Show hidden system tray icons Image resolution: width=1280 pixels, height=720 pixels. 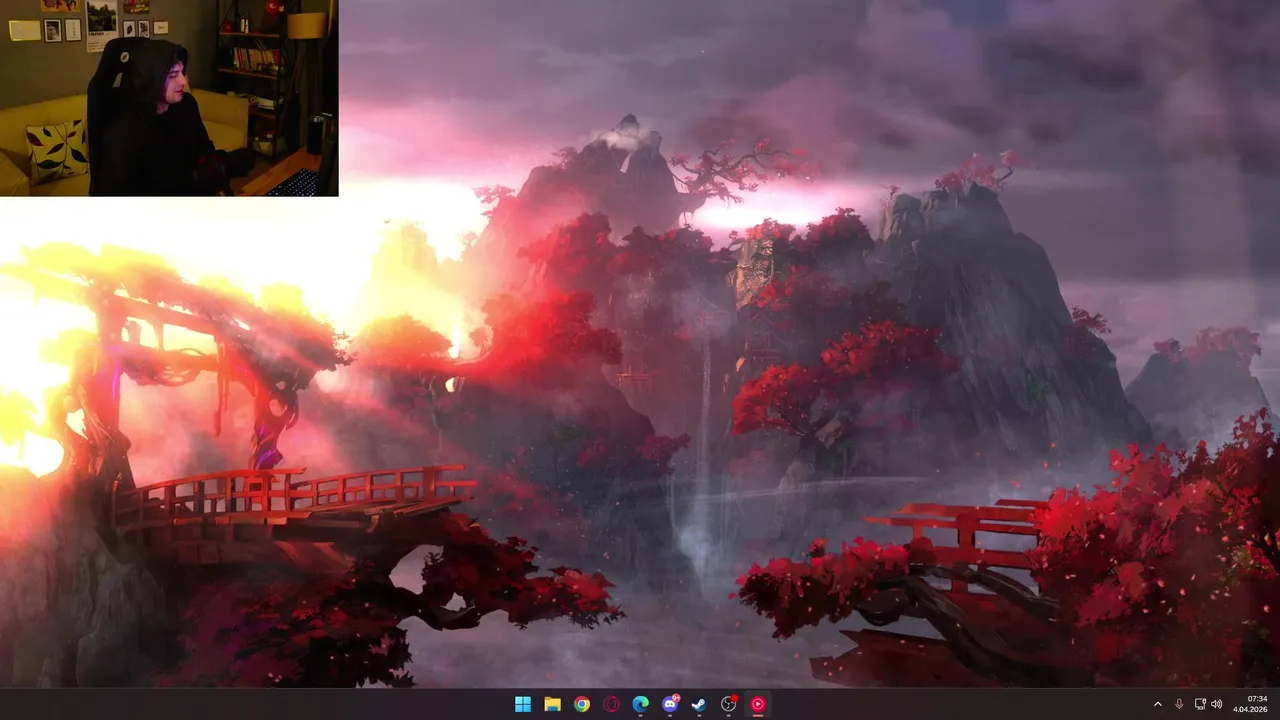(x=1158, y=704)
